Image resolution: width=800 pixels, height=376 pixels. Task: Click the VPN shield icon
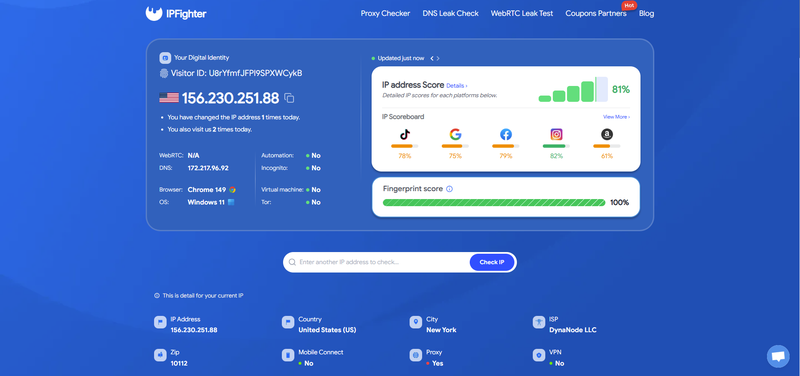(539, 355)
